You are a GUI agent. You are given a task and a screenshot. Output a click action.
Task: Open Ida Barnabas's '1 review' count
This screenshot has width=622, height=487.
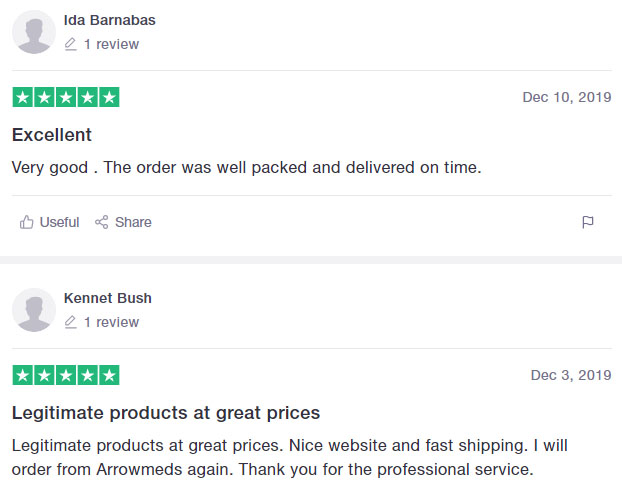click(x=111, y=44)
